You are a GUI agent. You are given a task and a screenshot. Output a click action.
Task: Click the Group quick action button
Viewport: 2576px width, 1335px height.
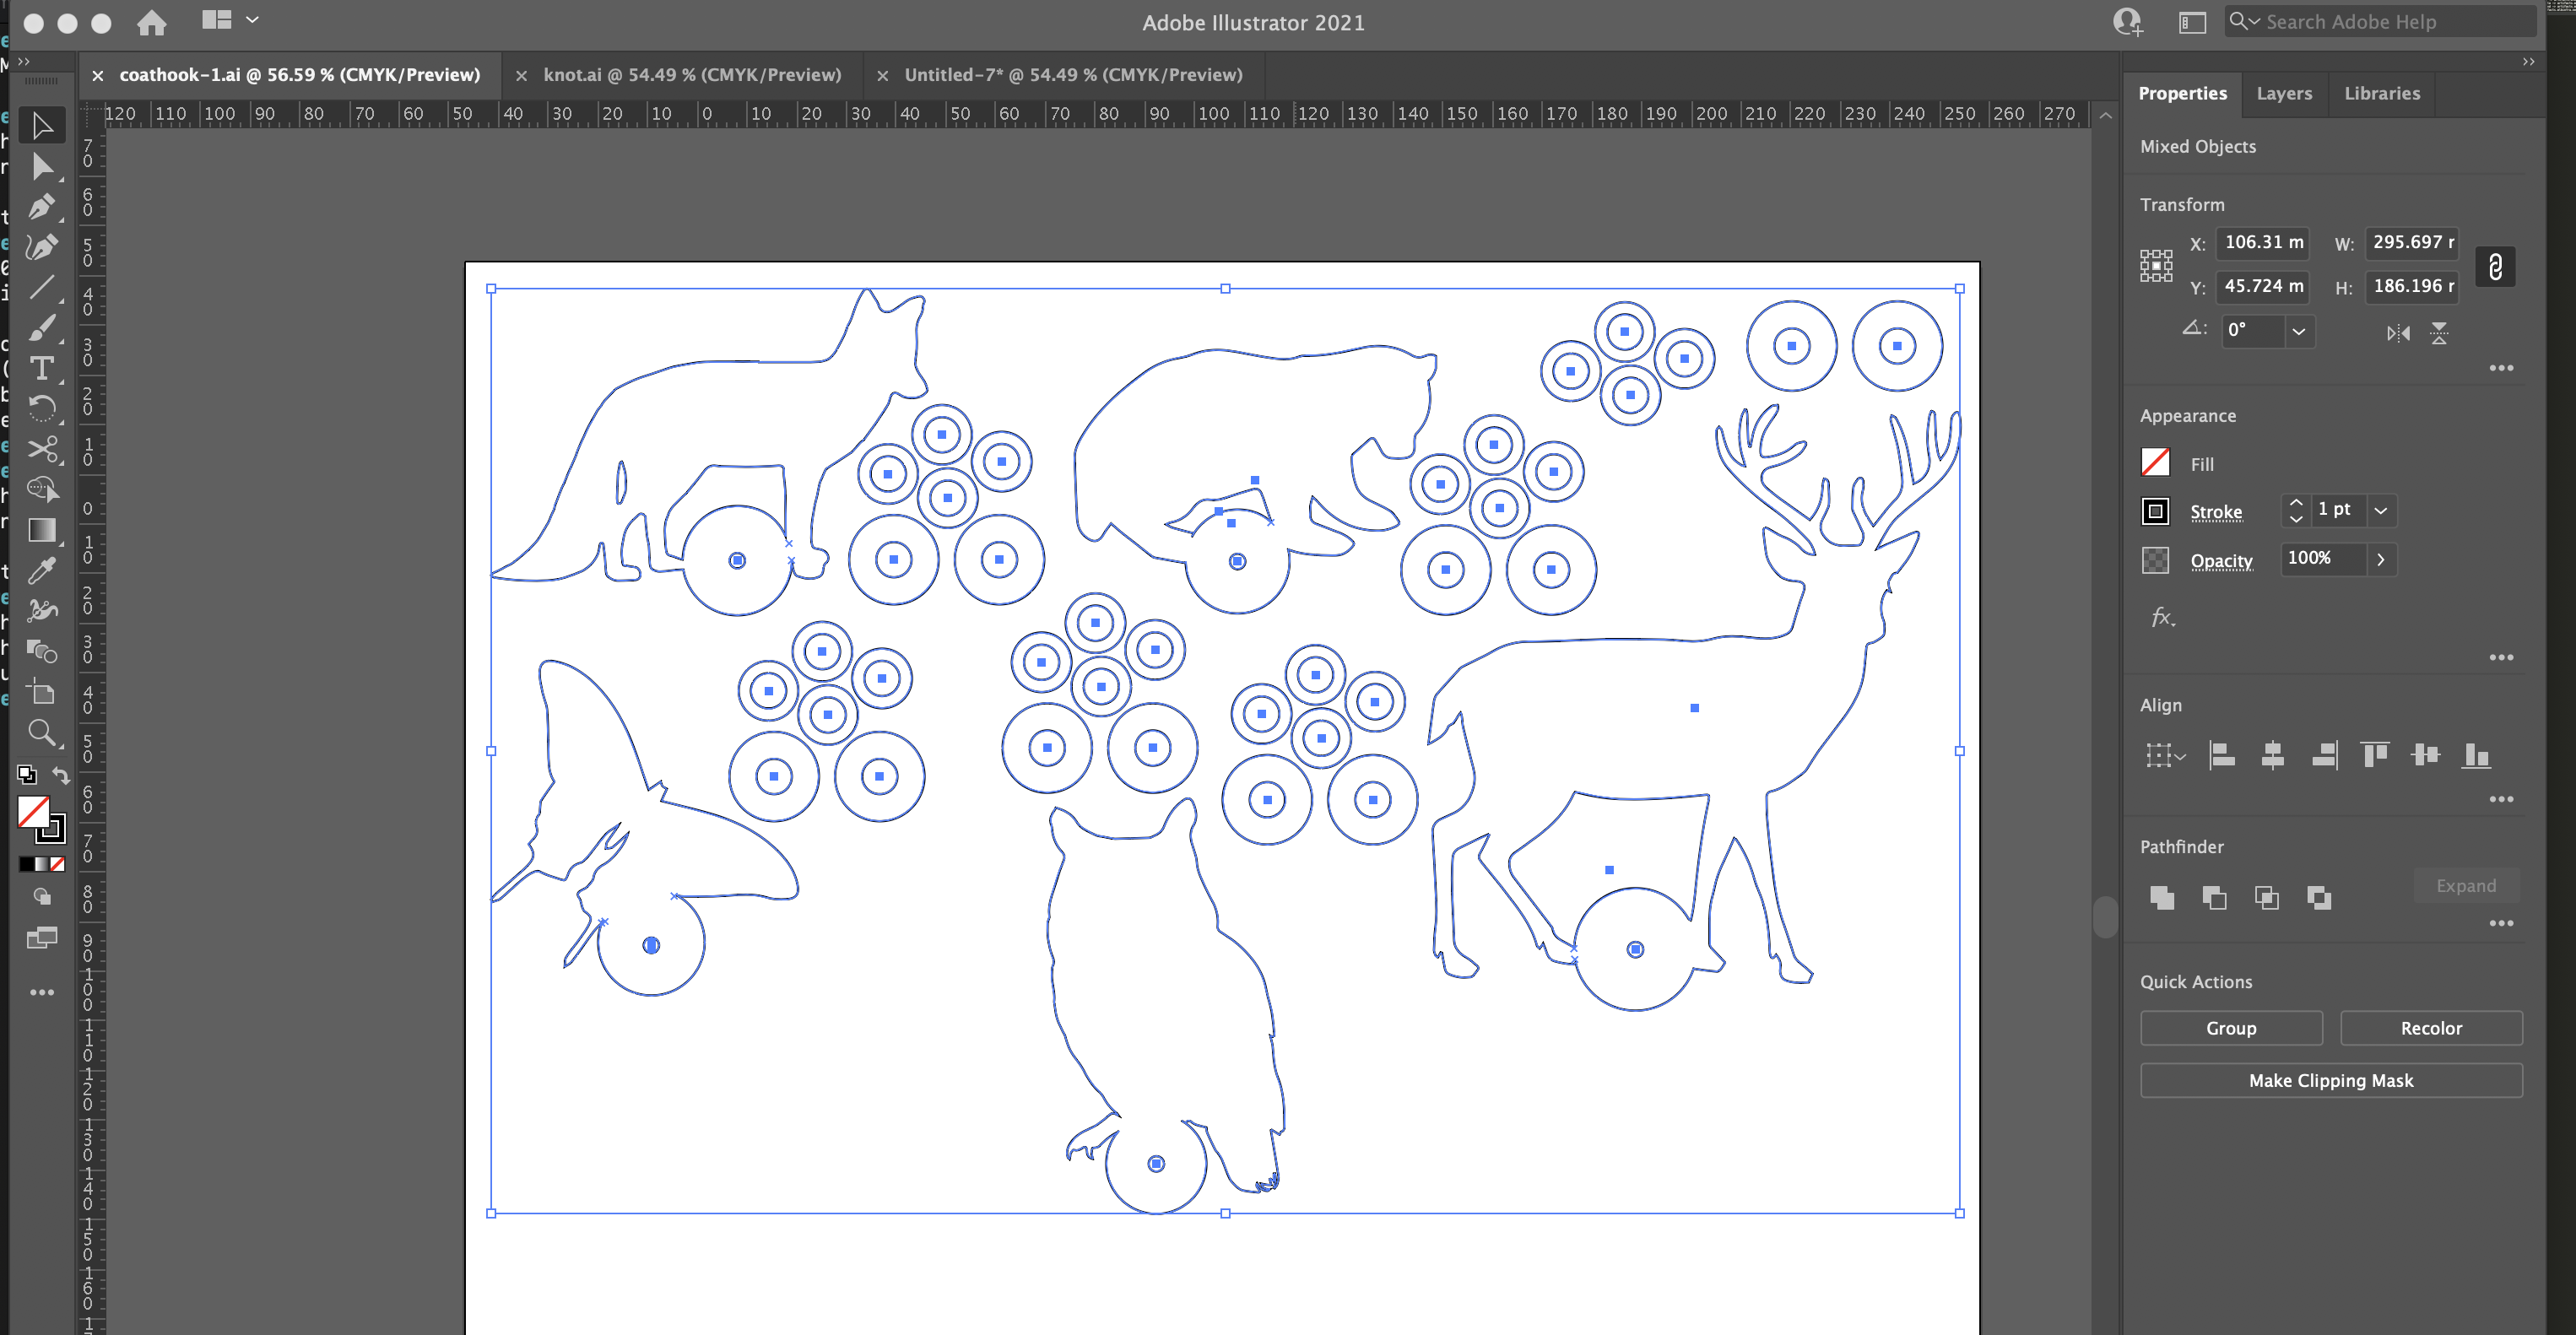[x=2230, y=1028]
